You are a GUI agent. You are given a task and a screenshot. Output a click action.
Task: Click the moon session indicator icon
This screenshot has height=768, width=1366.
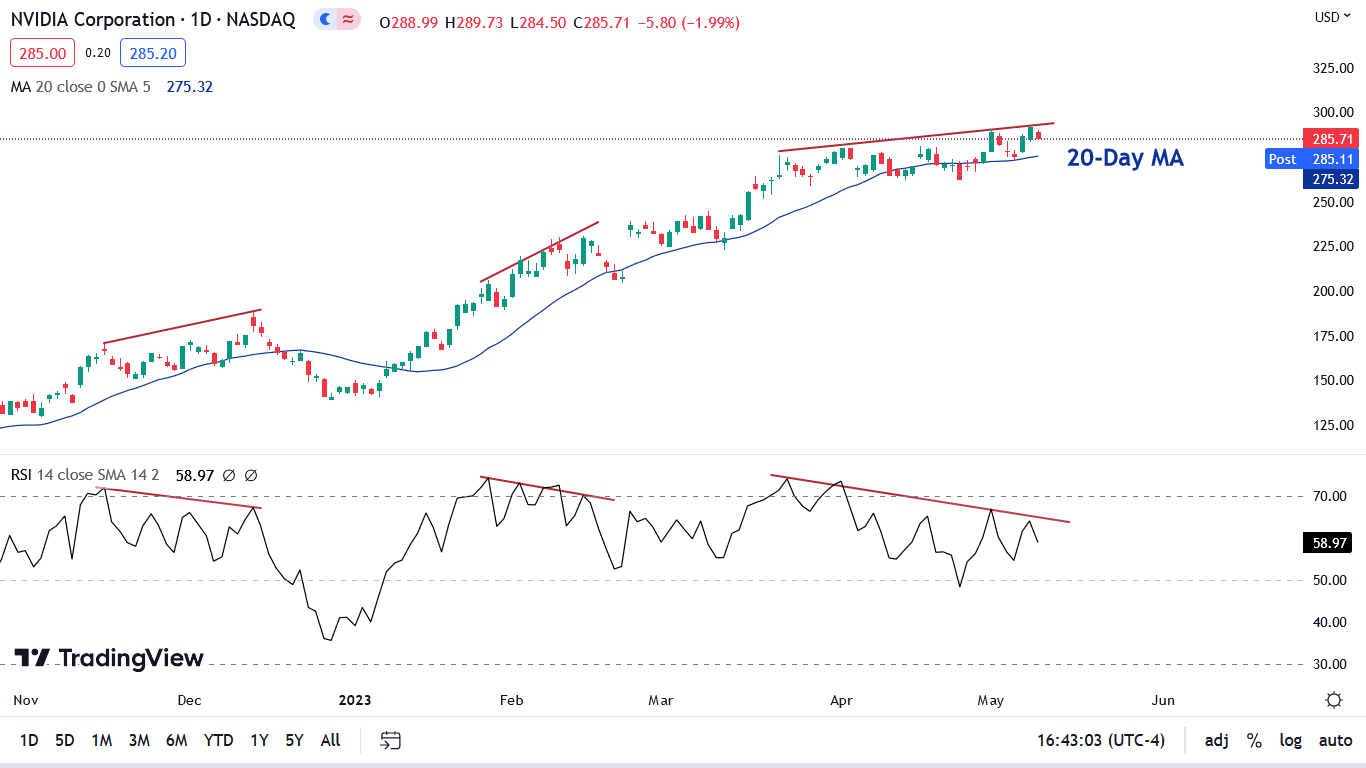325,19
